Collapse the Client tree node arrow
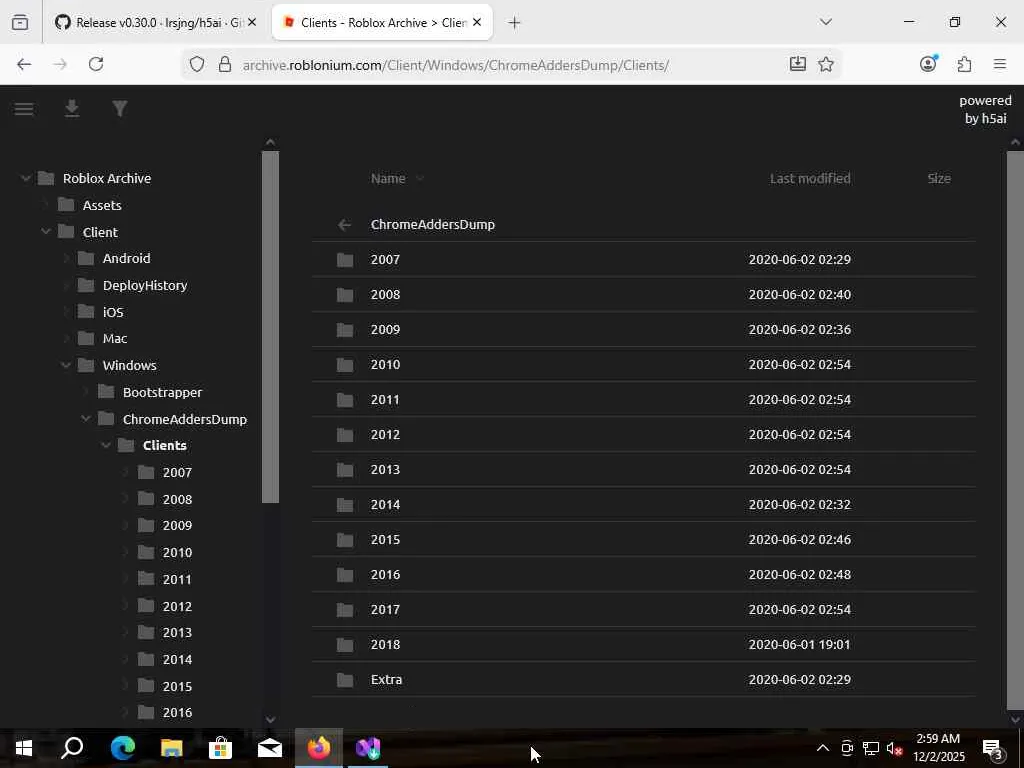The image size is (1024, 768). tap(46, 232)
